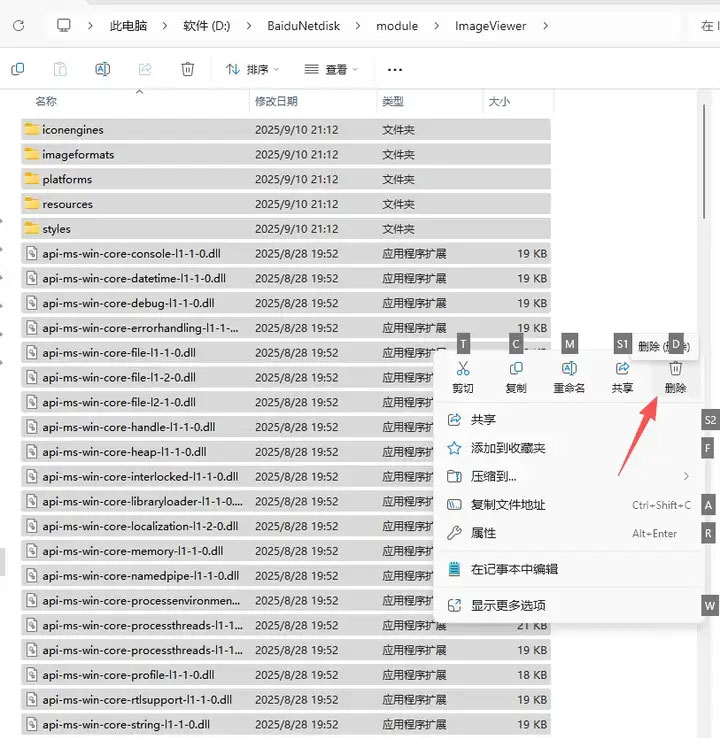
Task: Click the toolbar copy icon
Action: point(17,69)
